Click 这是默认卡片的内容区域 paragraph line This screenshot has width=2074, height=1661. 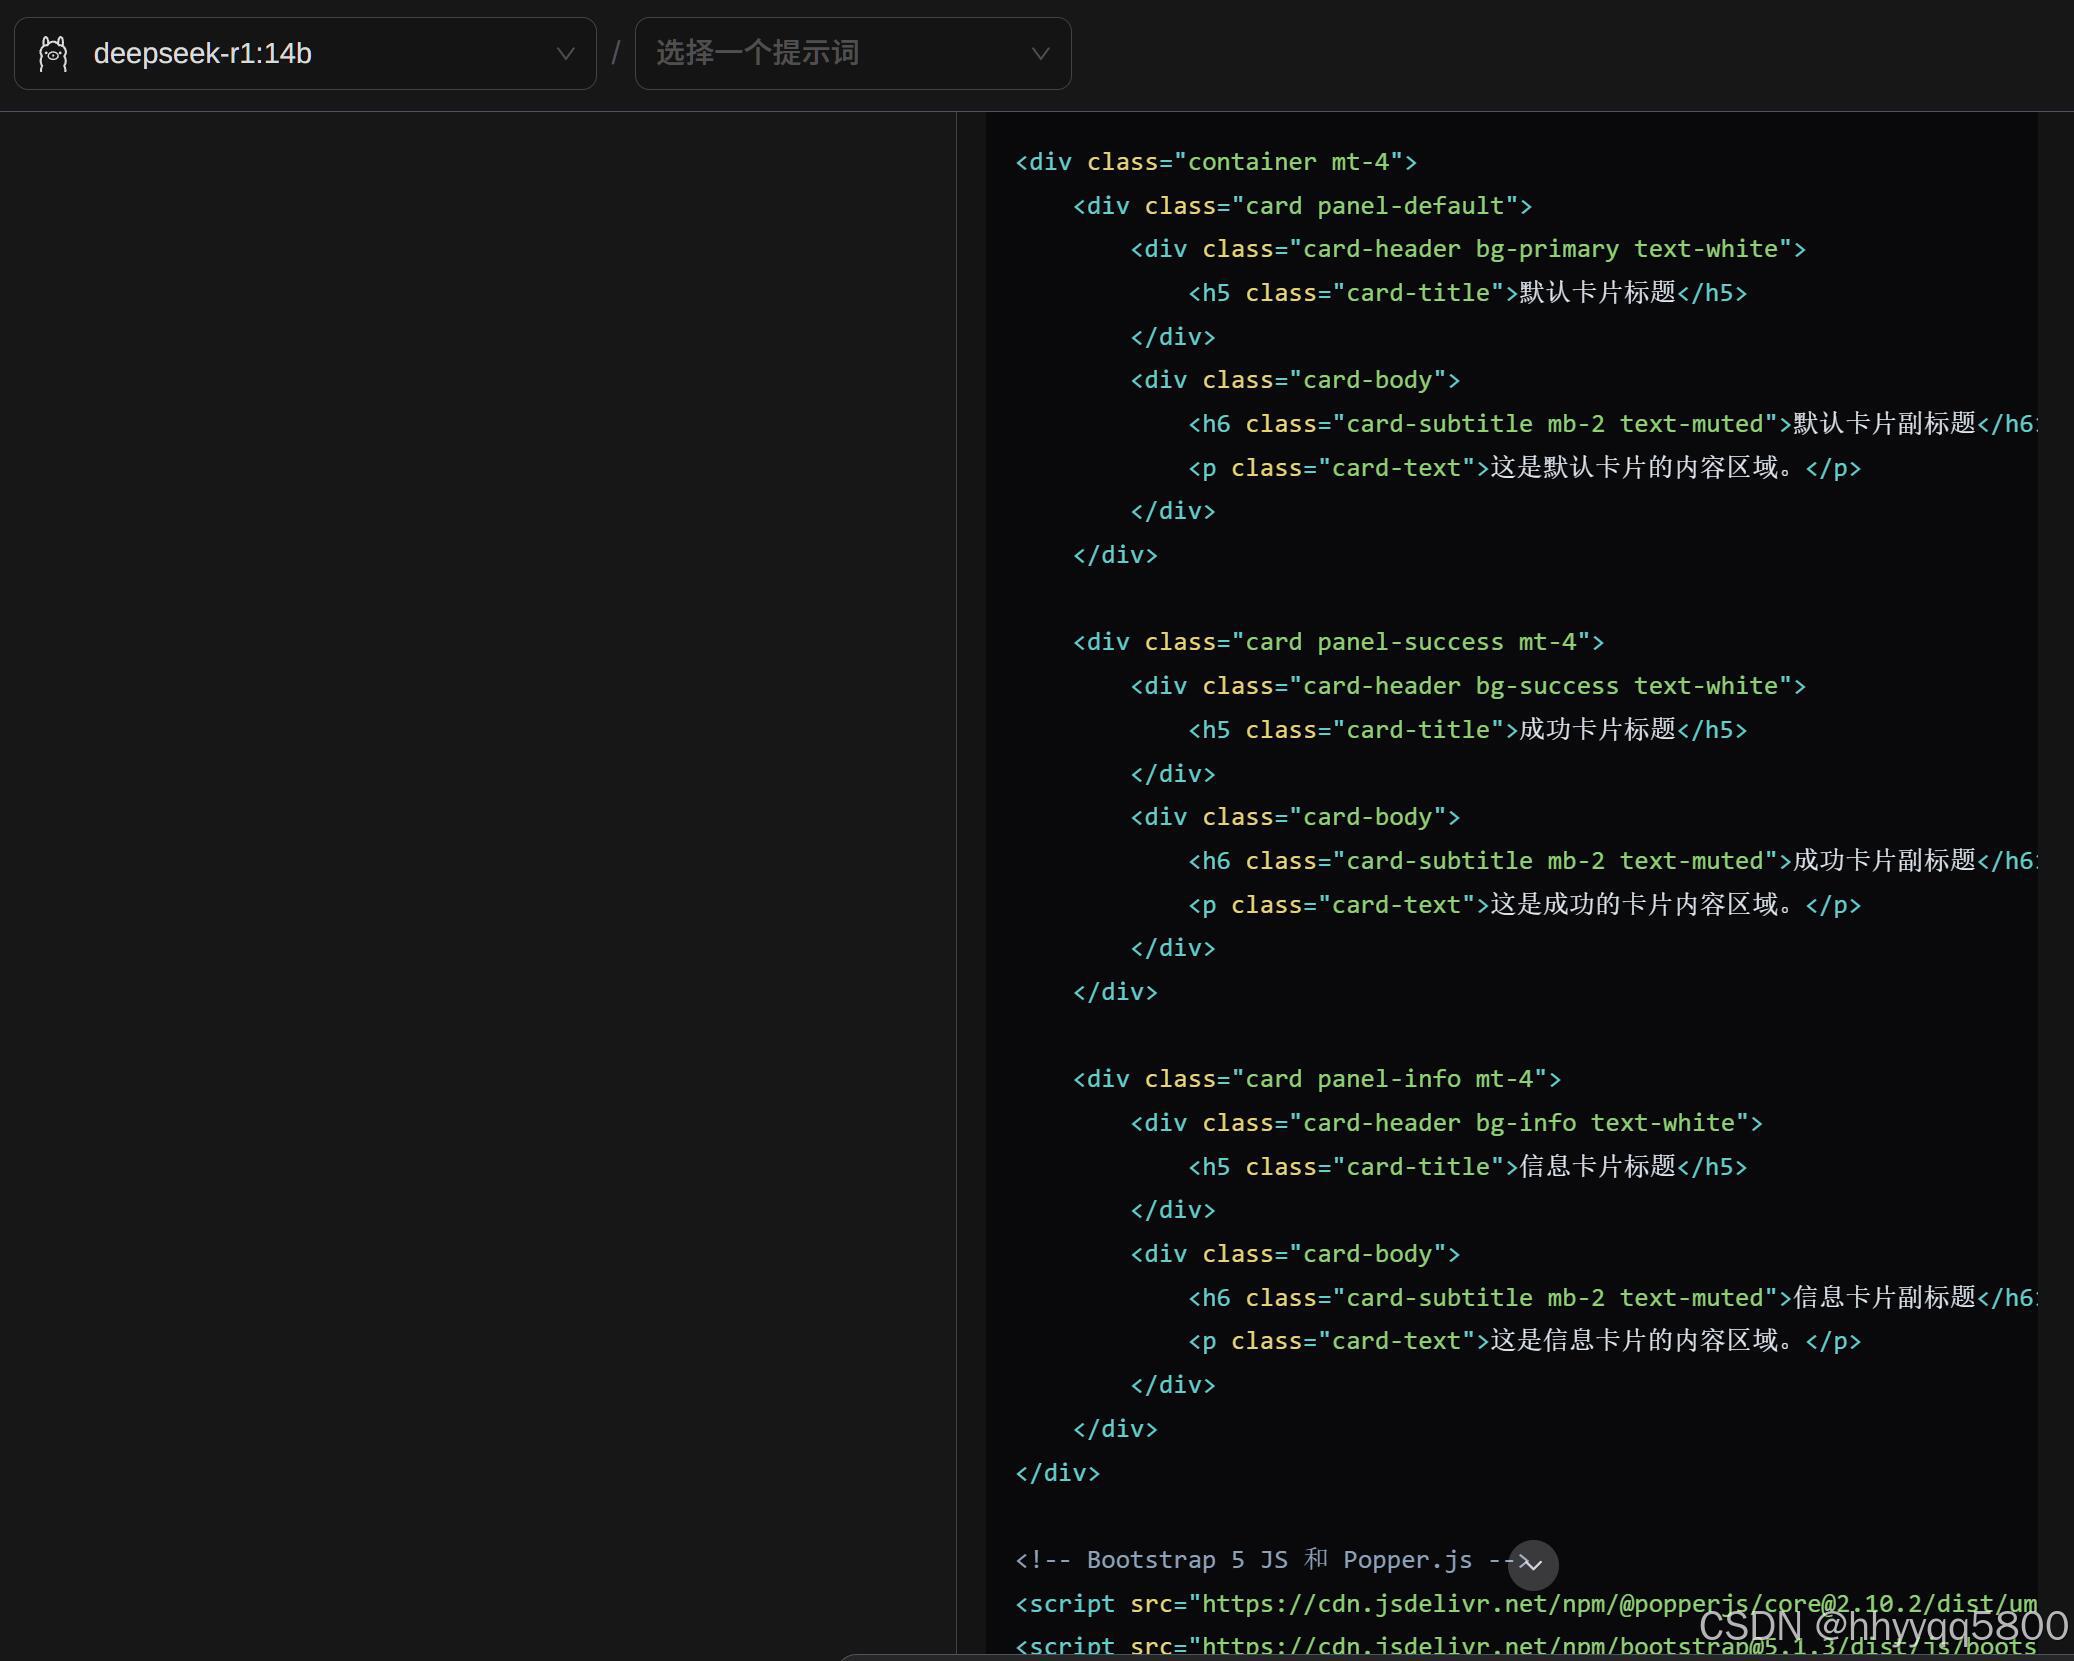(x=1523, y=468)
